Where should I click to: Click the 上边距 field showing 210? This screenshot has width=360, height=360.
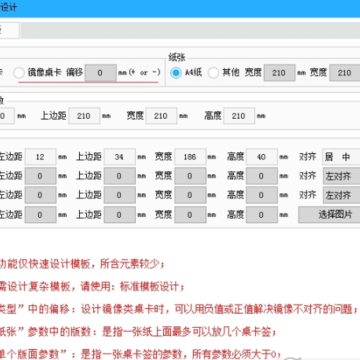[x=84, y=116]
